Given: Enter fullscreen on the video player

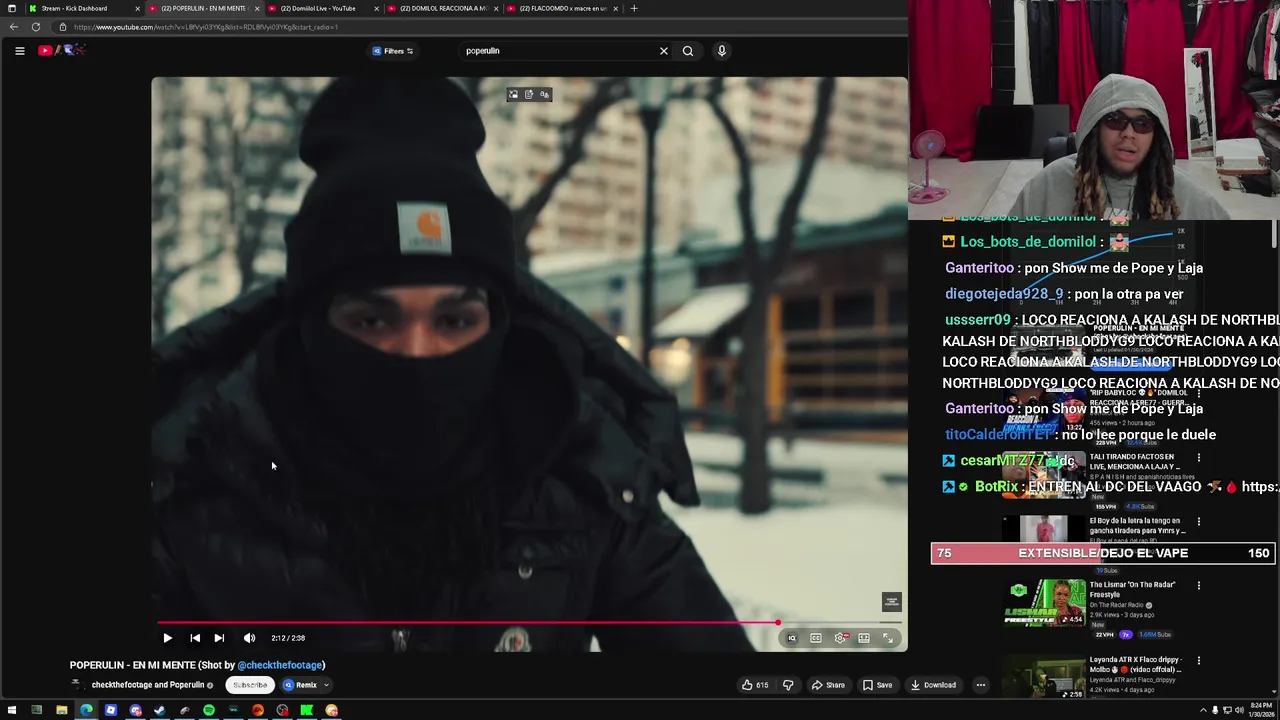Looking at the screenshot, I should (x=887, y=638).
